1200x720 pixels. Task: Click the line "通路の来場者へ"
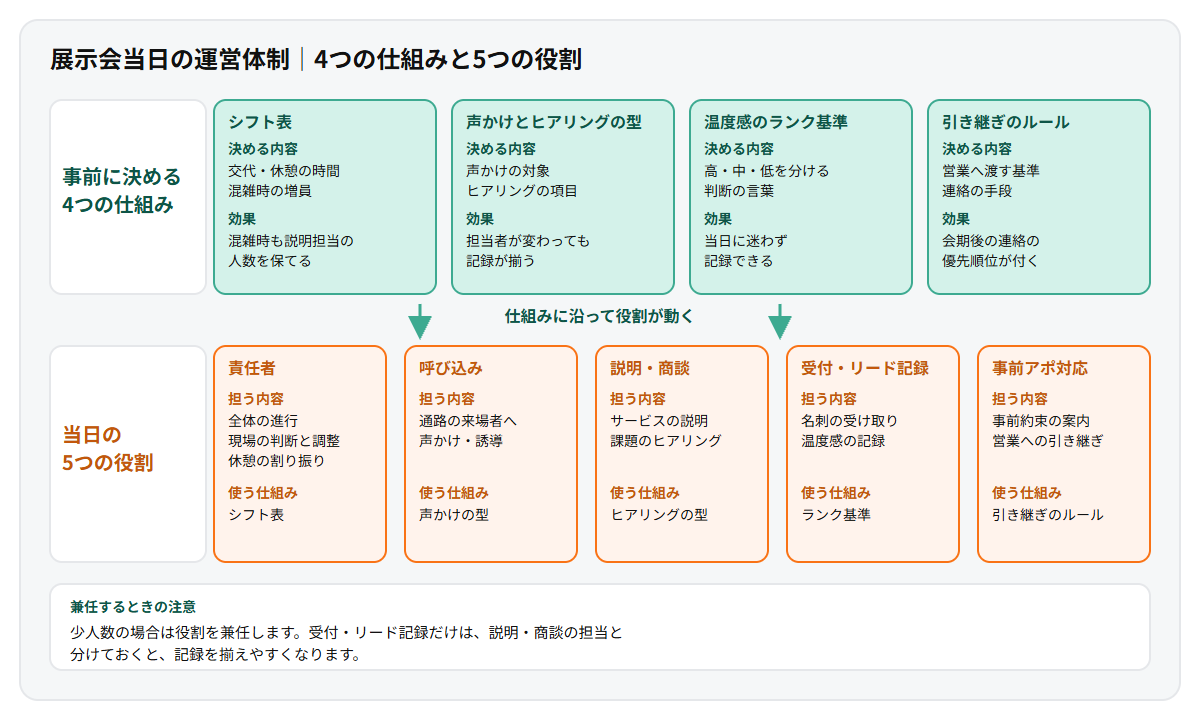(x=468, y=421)
